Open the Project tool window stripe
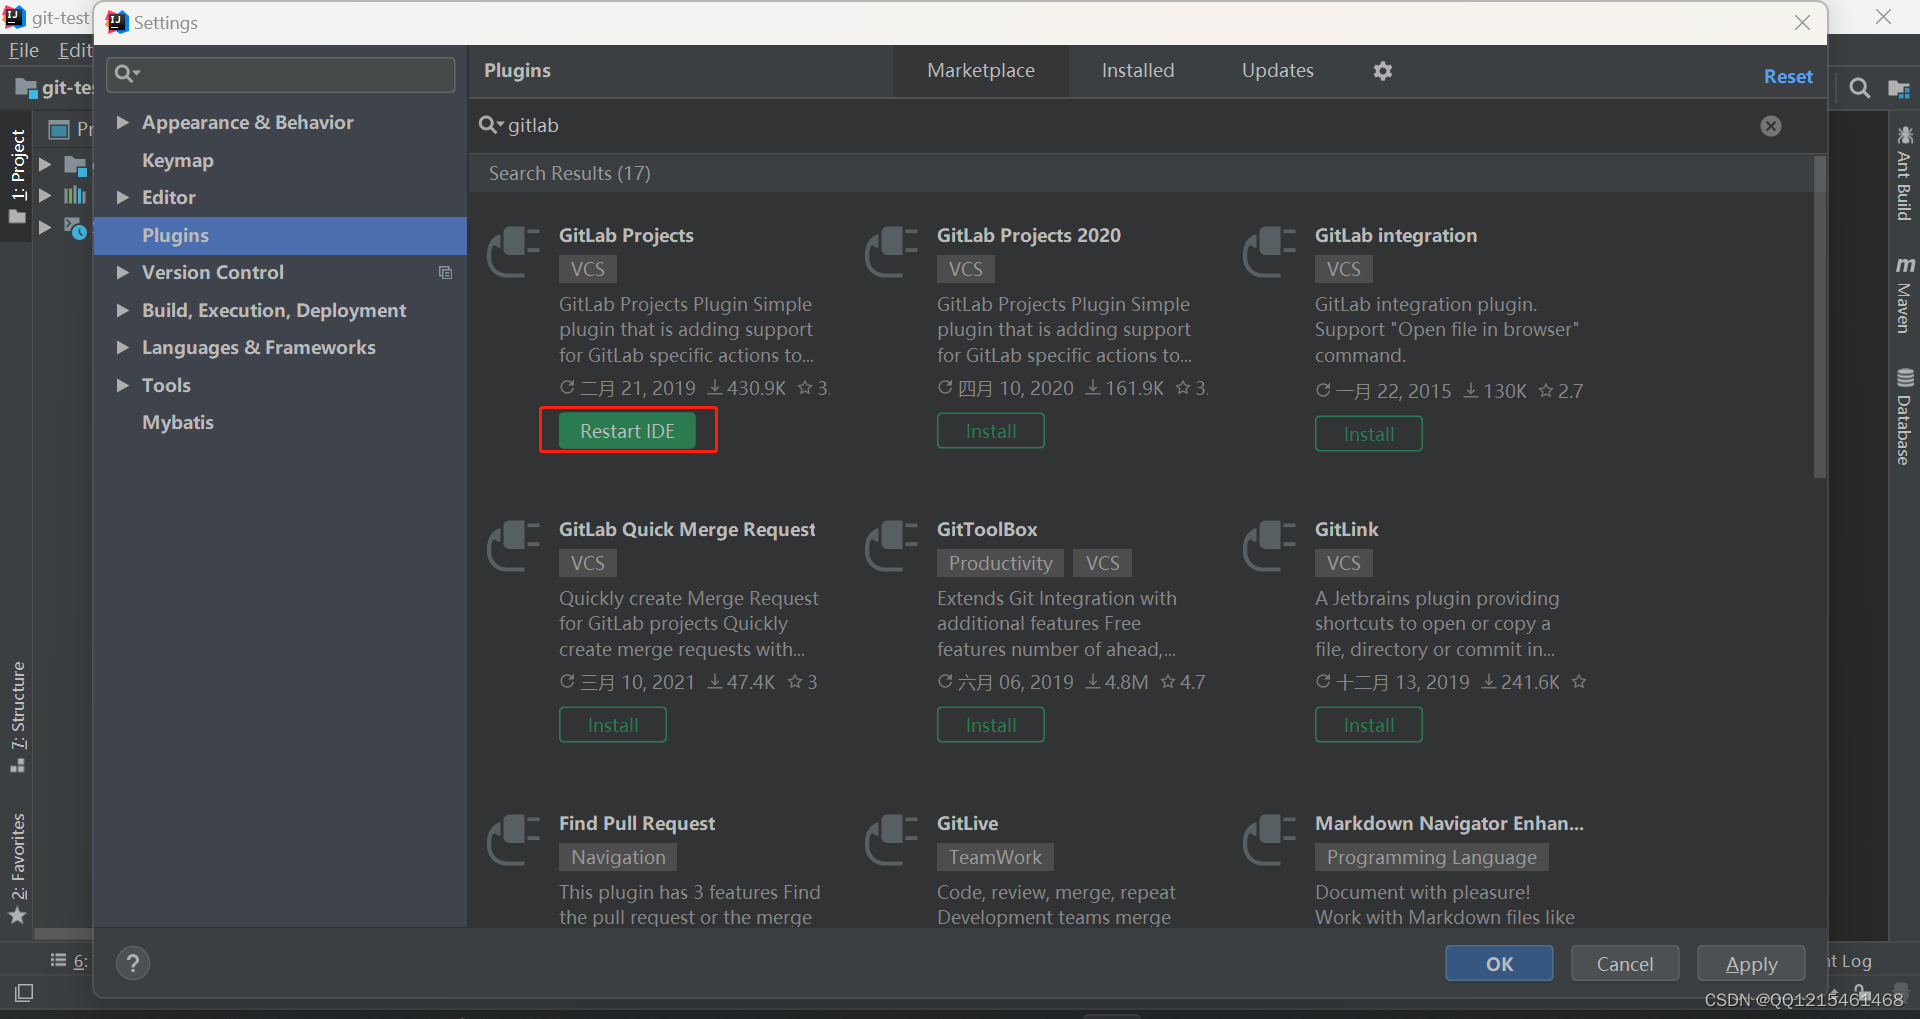Screen dimensions: 1920x1019 tap(18, 176)
